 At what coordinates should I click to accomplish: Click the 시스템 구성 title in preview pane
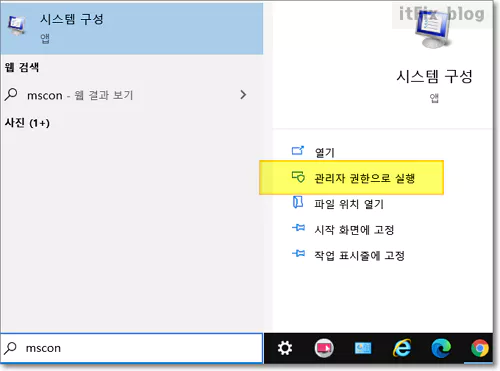tap(434, 76)
